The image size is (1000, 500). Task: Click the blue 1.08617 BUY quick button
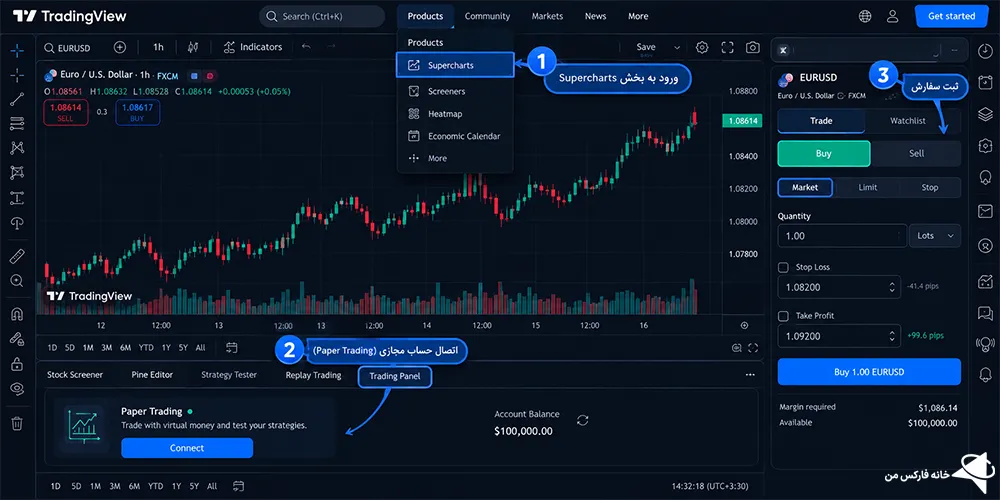138,112
